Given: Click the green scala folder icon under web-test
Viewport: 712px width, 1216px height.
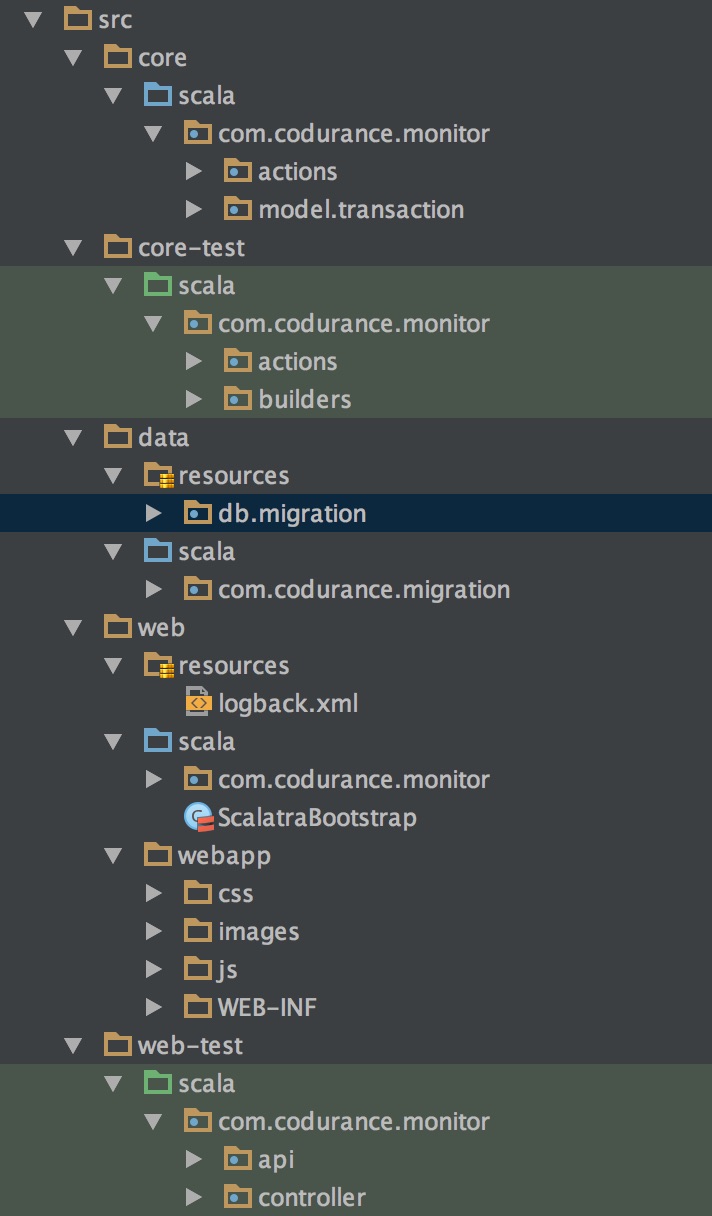Looking at the screenshot, I should coord(158,1083).
